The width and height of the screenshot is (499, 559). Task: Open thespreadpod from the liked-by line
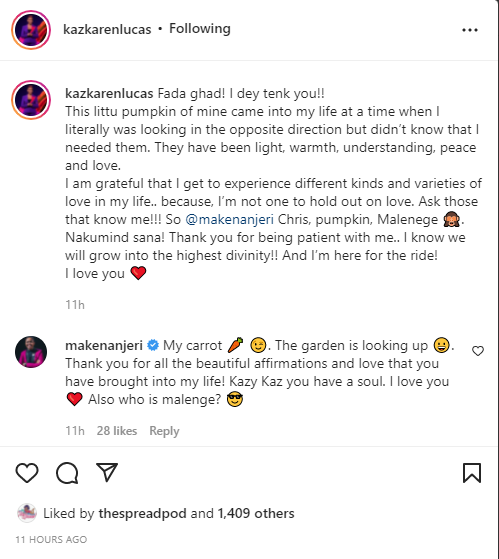(x=143, y=513)
